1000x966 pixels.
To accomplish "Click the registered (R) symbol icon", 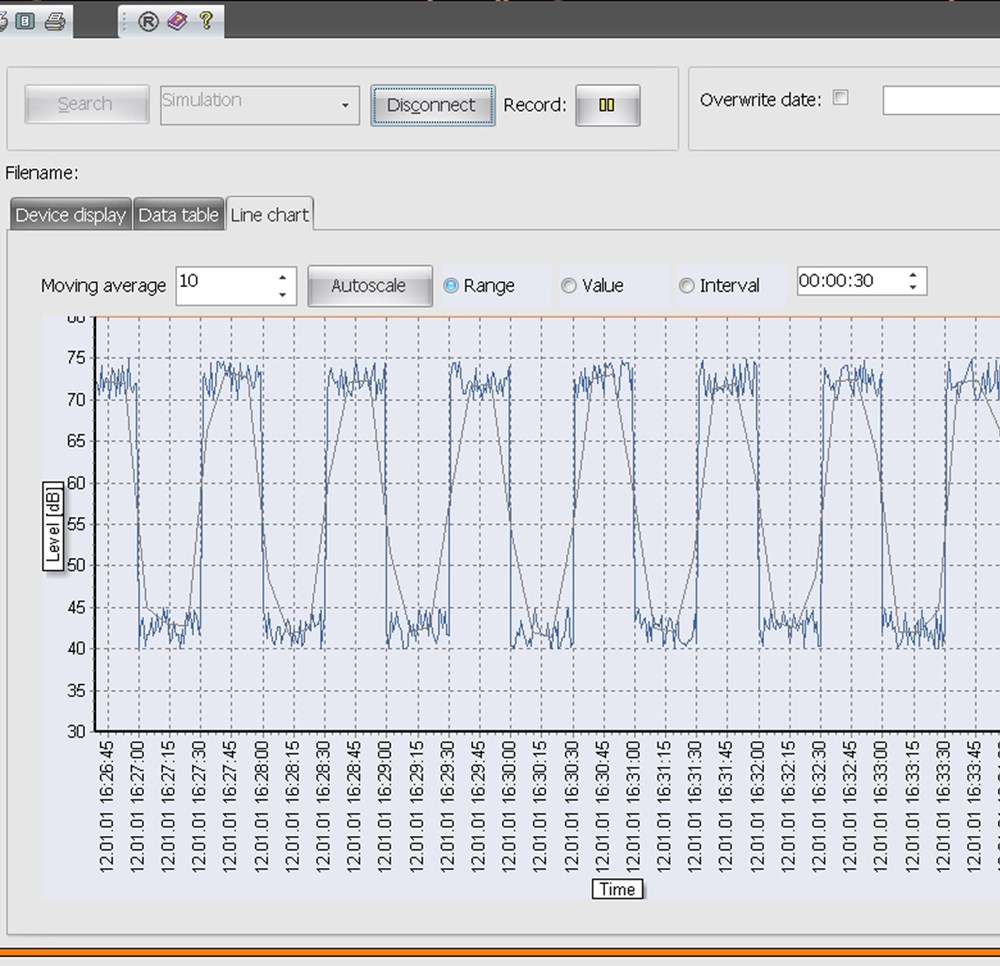I will pos(148,21).
